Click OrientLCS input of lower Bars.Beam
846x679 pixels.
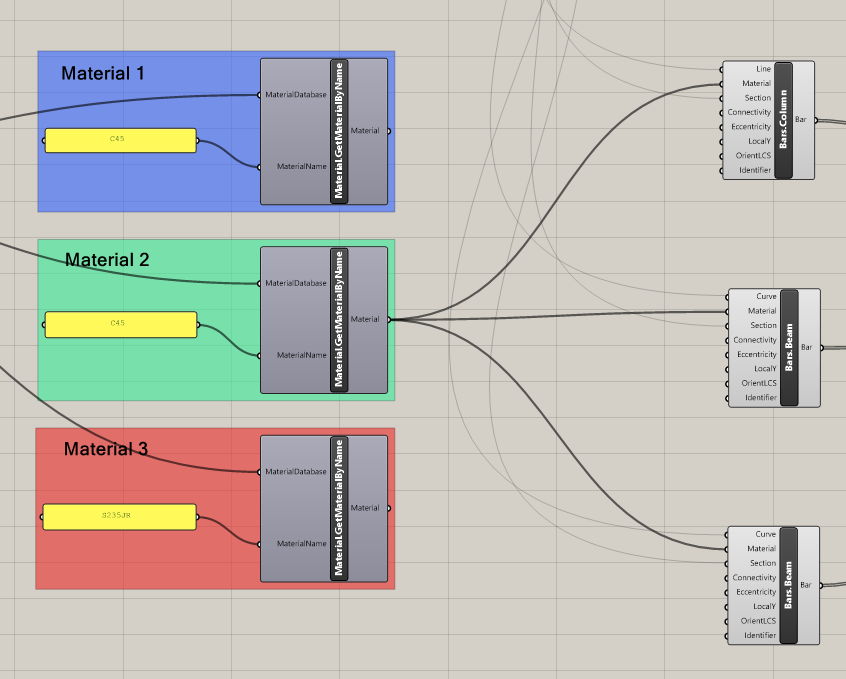click(x=758, y=621)
